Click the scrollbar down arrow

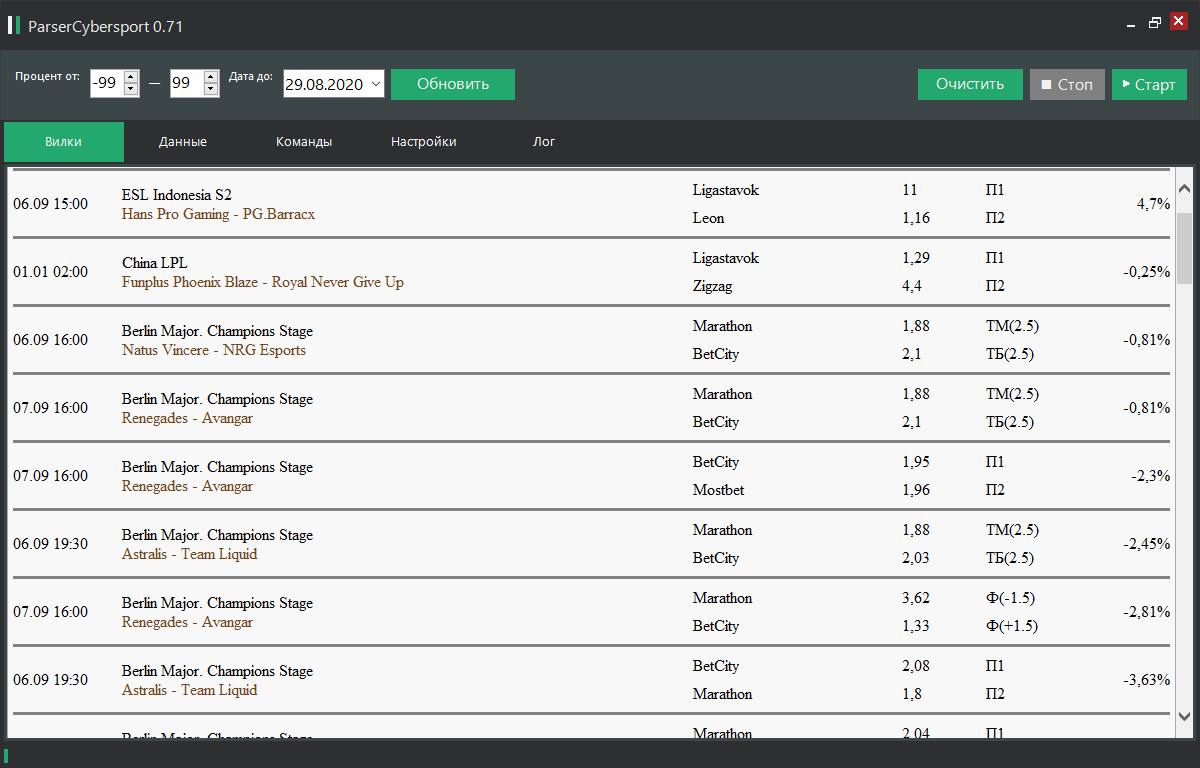click(1185, 716)
